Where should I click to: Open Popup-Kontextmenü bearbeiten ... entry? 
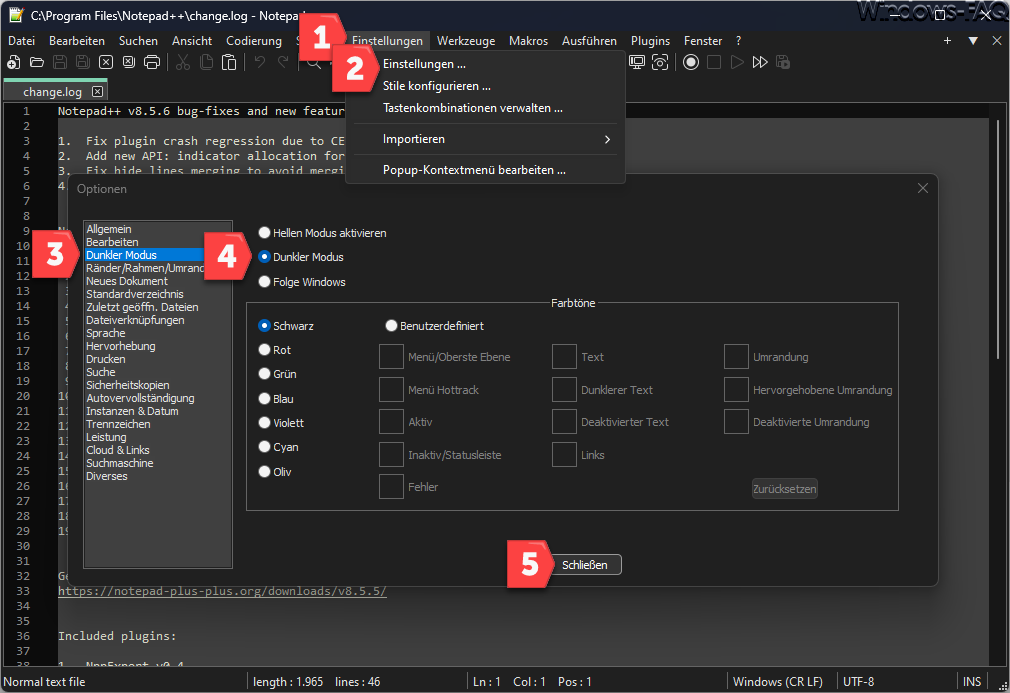[486, 170]
